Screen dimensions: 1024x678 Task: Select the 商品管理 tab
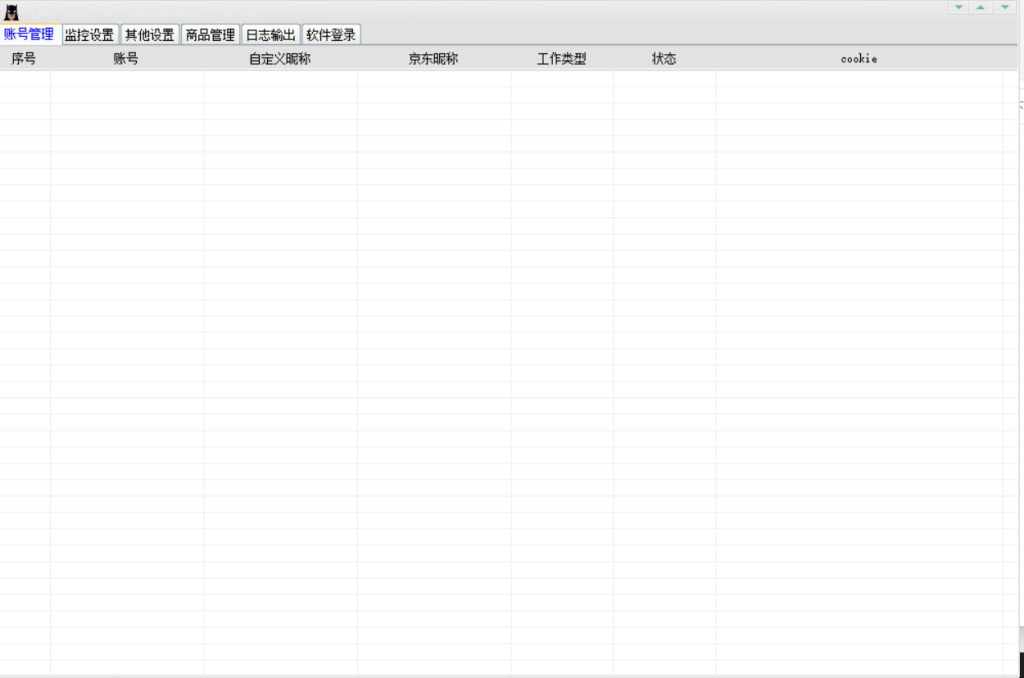[210, 35]
